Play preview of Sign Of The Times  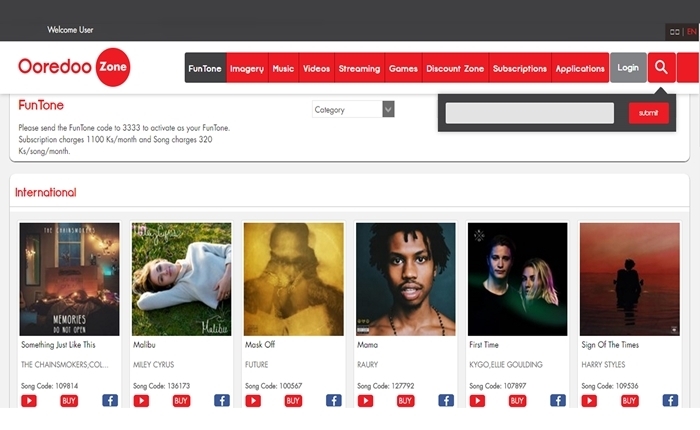(x=589, y=401)
